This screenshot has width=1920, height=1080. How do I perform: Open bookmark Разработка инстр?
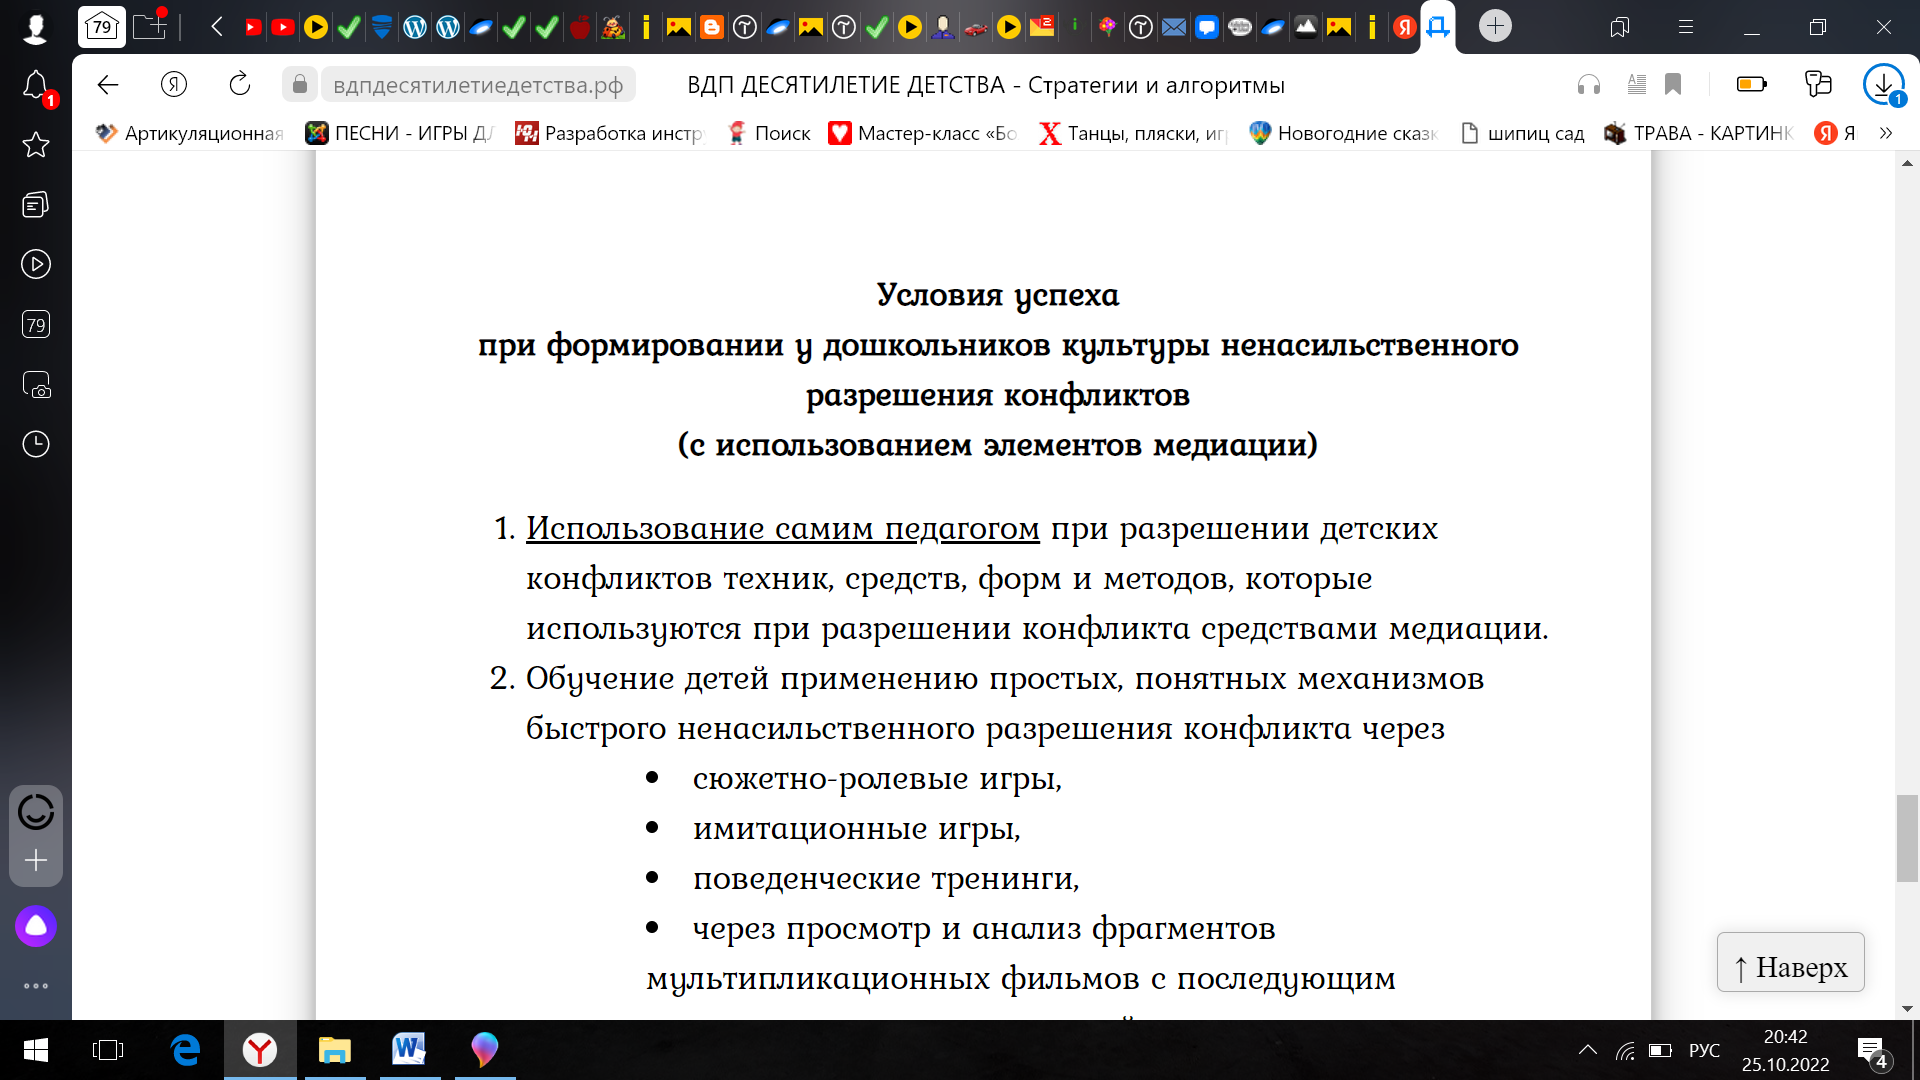(609, 133)
